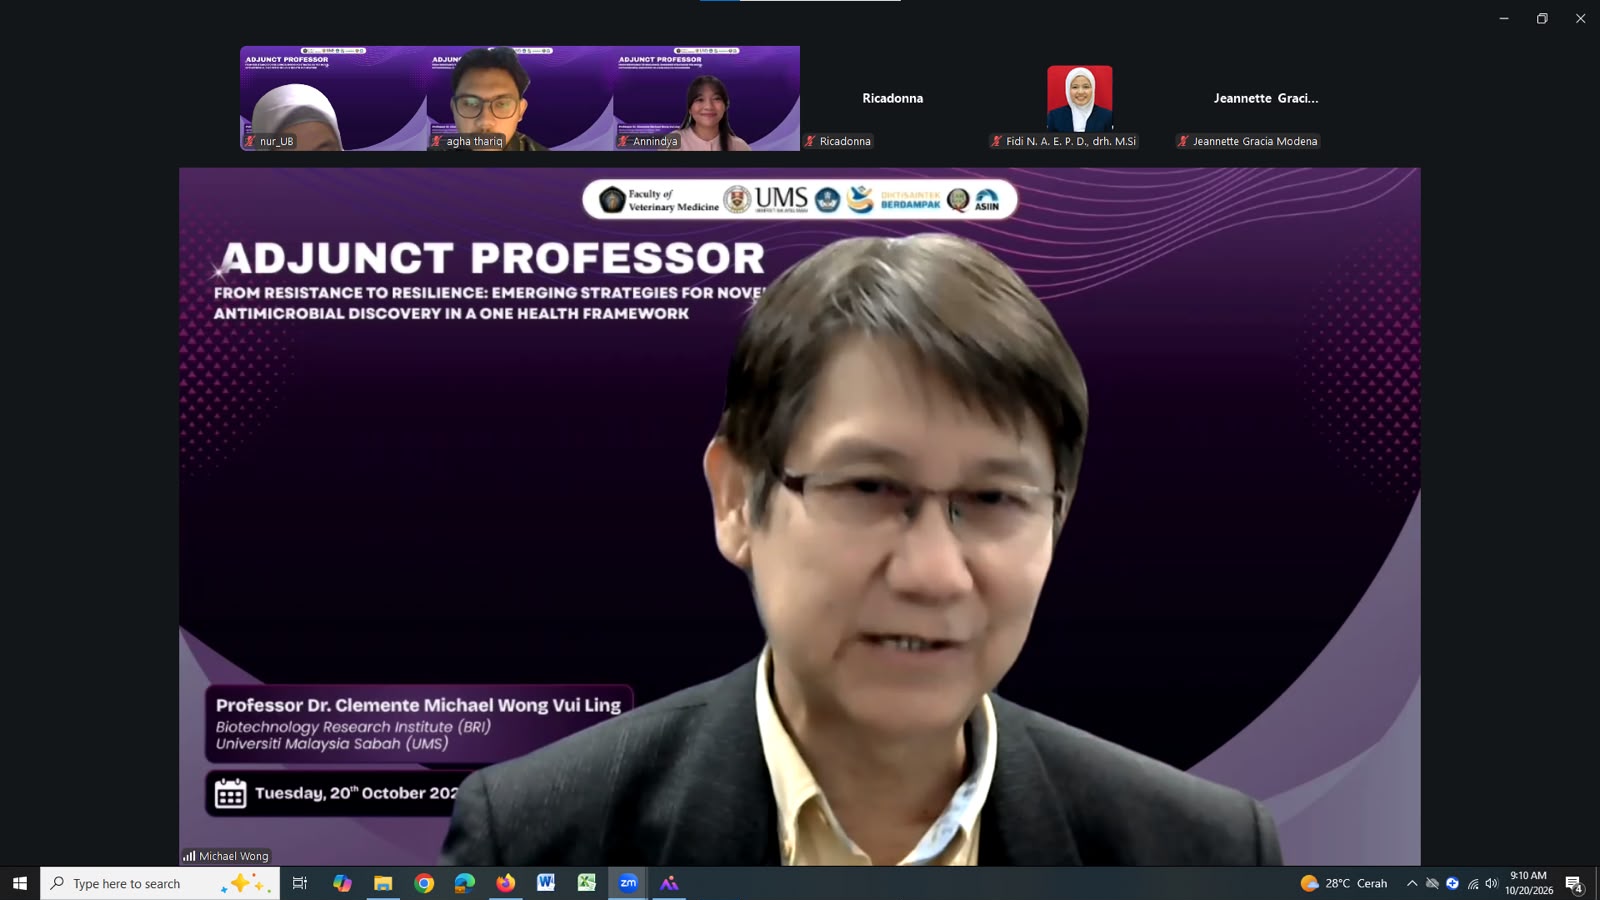Image resolution: width=1600 pixels, height=900 pixels.
Task: Open Task View from the taskbar
Action: point(299,883)
